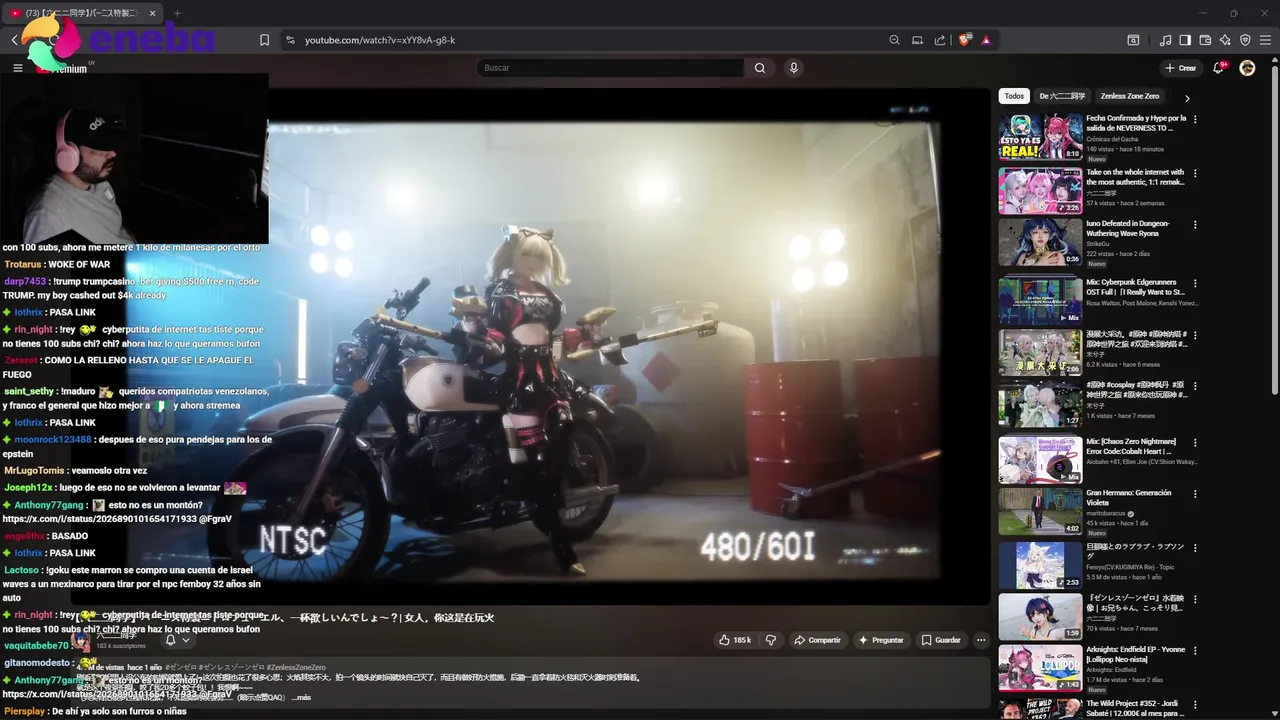
Task: Open the Brave VPN shield icon
Action: point(1245,40)
